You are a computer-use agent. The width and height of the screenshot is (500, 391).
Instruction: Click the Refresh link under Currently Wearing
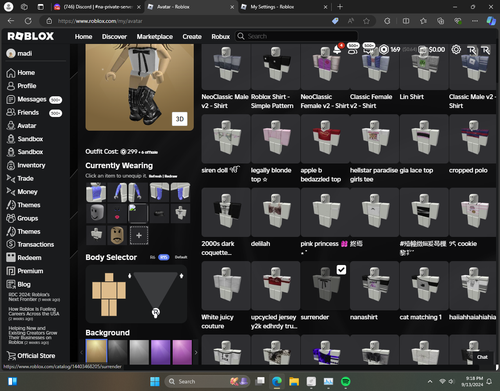pos(155,176)
